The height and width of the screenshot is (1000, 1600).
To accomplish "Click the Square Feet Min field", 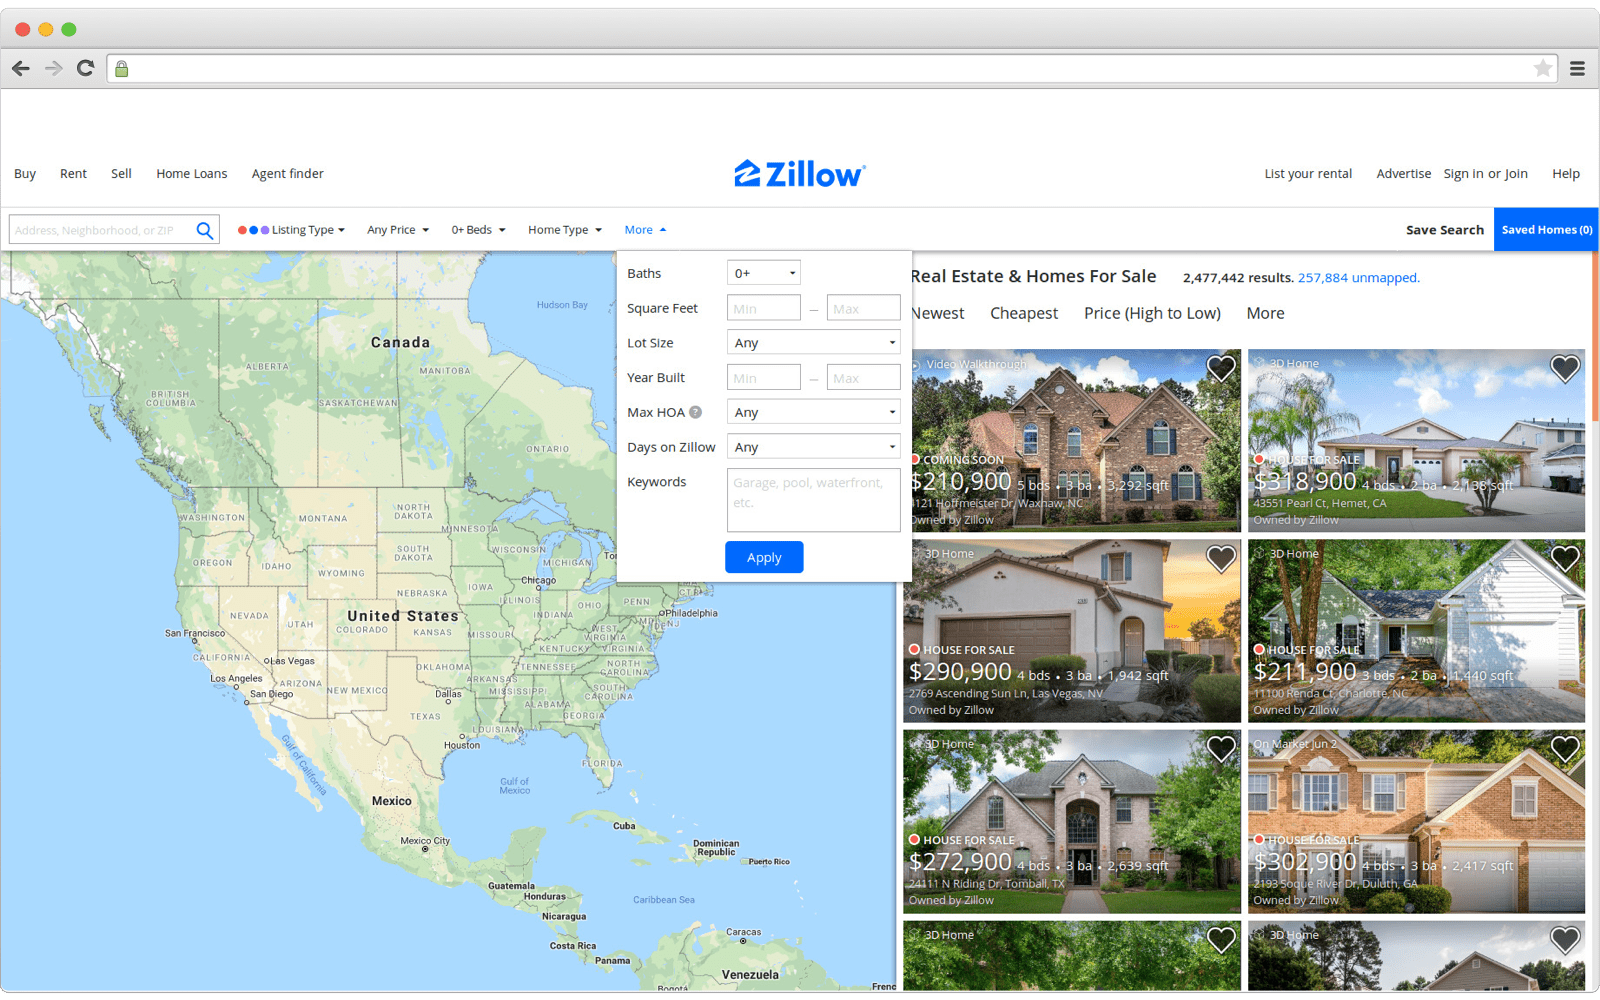I will [x=764, y=308].
